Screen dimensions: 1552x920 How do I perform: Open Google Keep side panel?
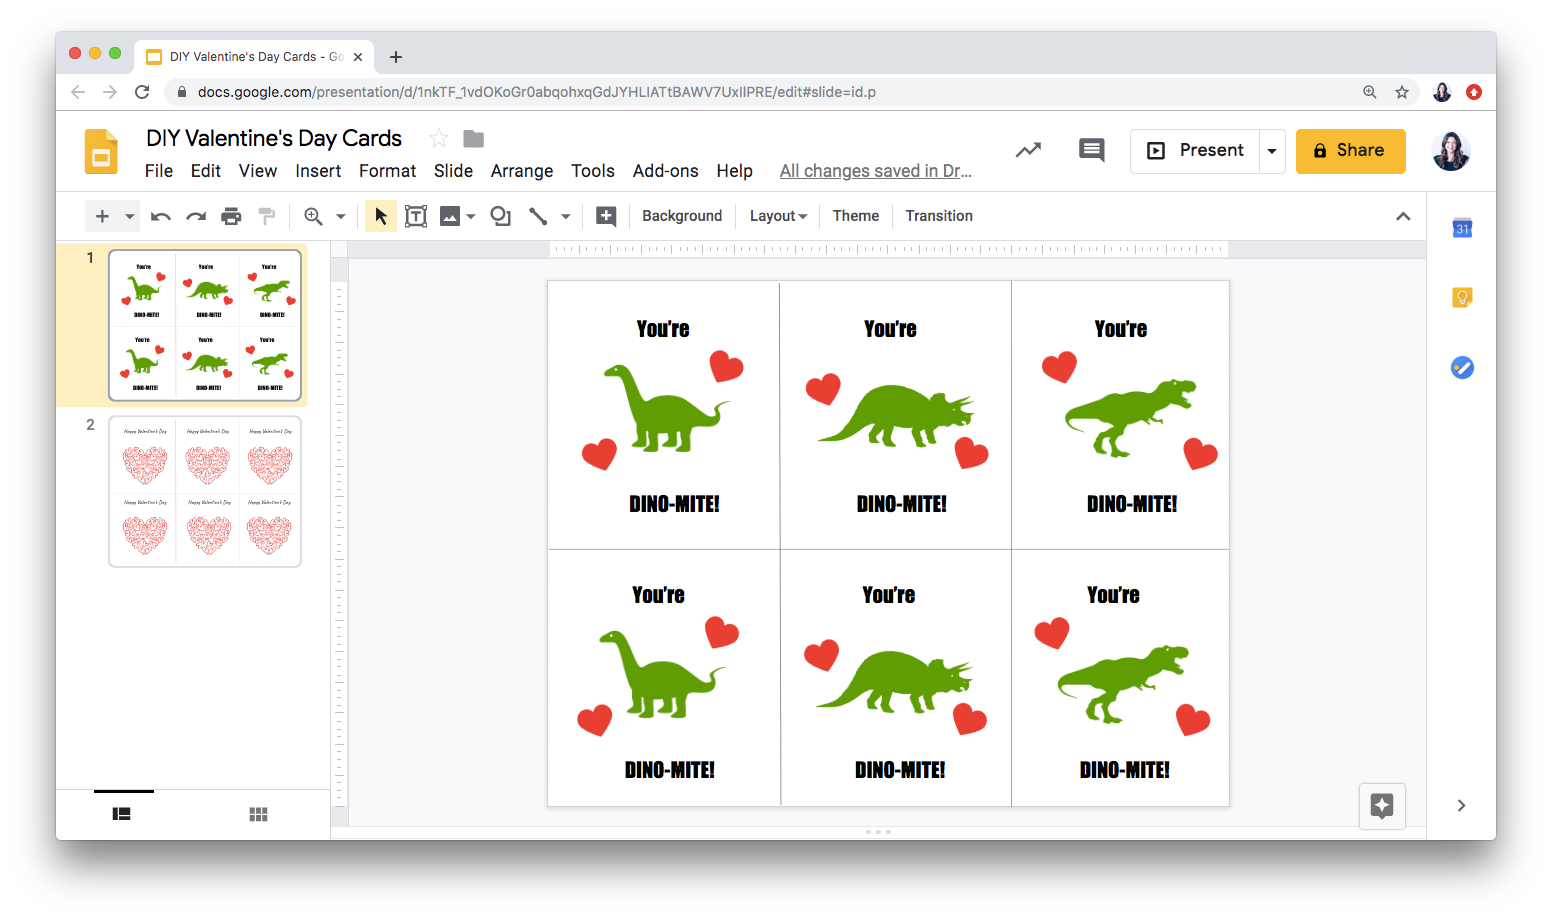coord(1462,298)
